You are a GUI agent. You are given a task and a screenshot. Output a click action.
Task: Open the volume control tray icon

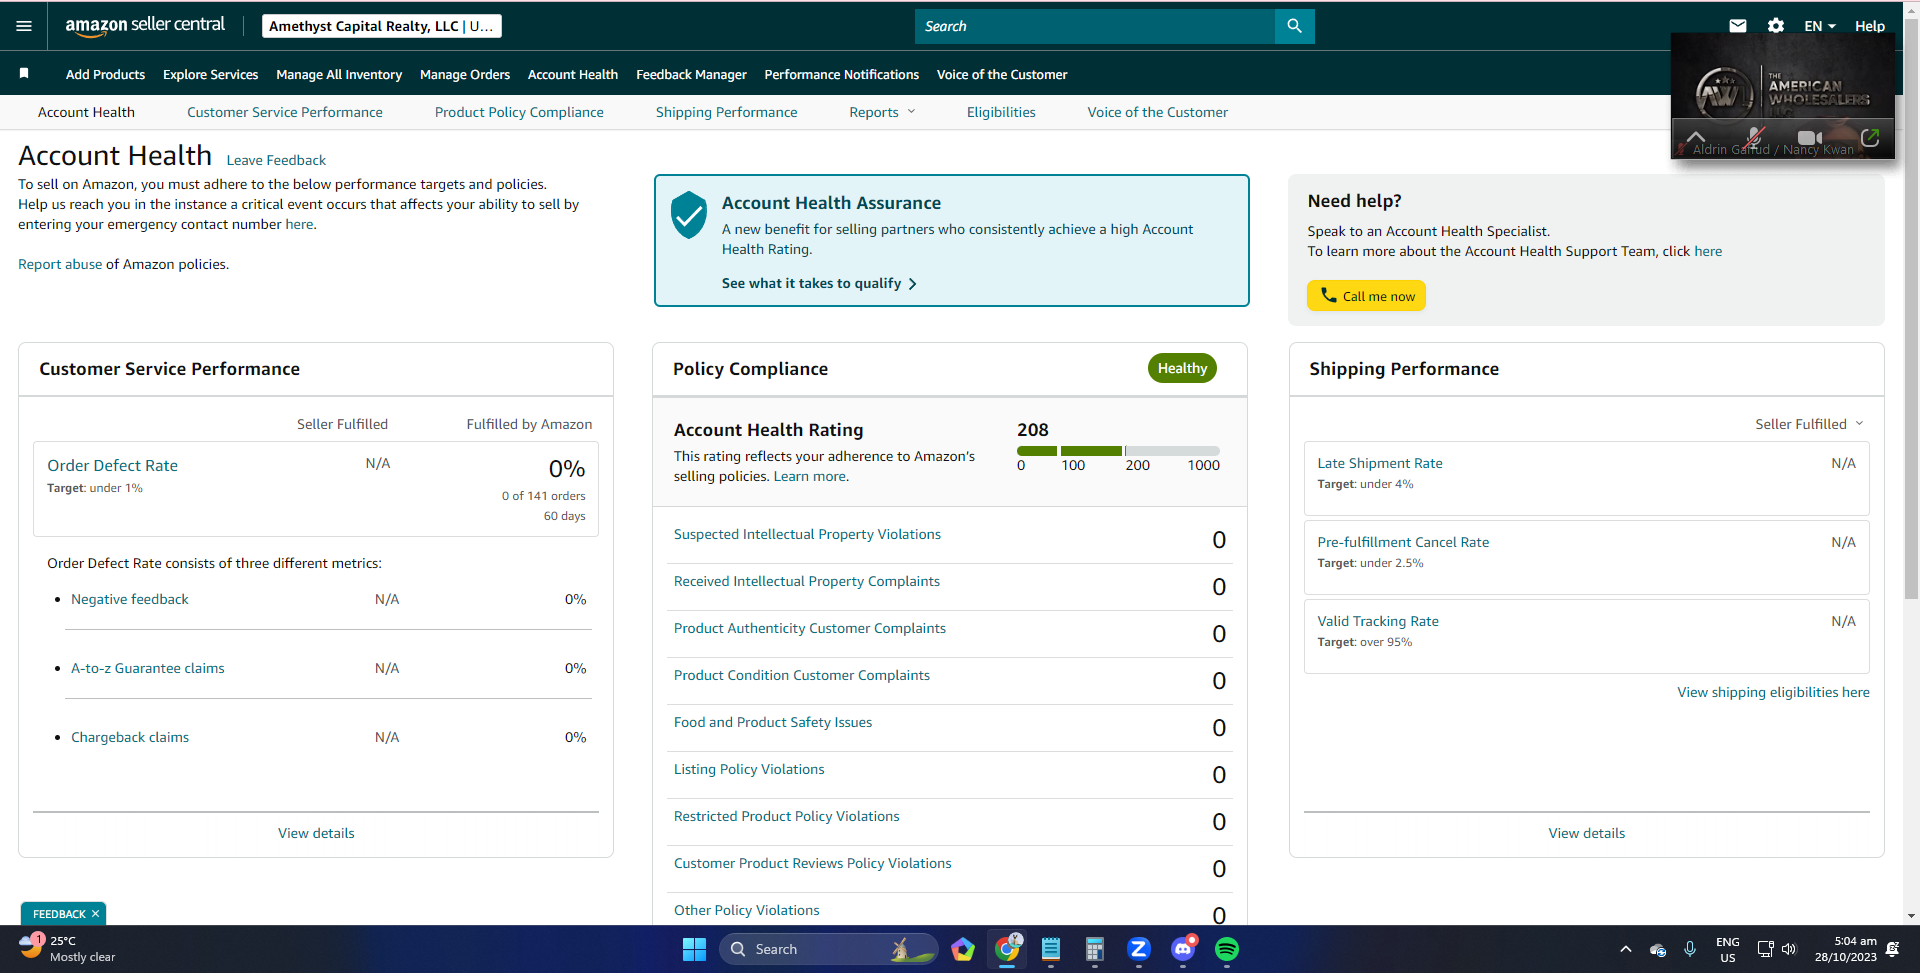point(1789,949)
